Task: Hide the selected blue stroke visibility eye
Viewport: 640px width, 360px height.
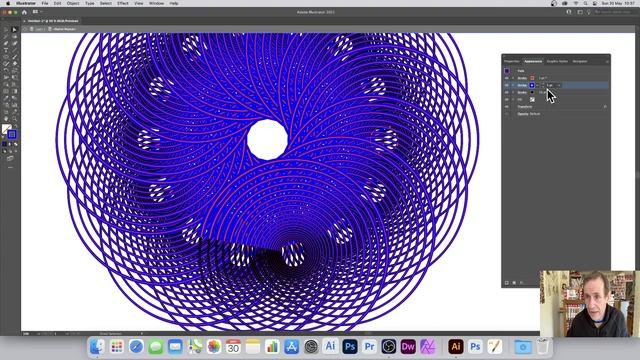Action: tap(507, 85)
